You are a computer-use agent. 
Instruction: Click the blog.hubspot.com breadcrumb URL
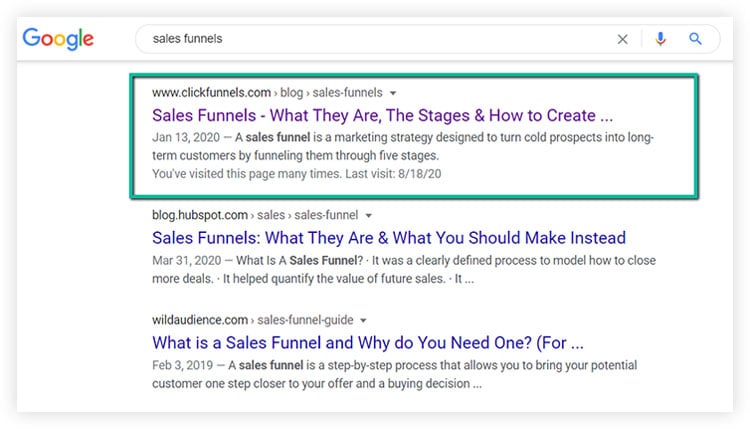click(198, 215)
